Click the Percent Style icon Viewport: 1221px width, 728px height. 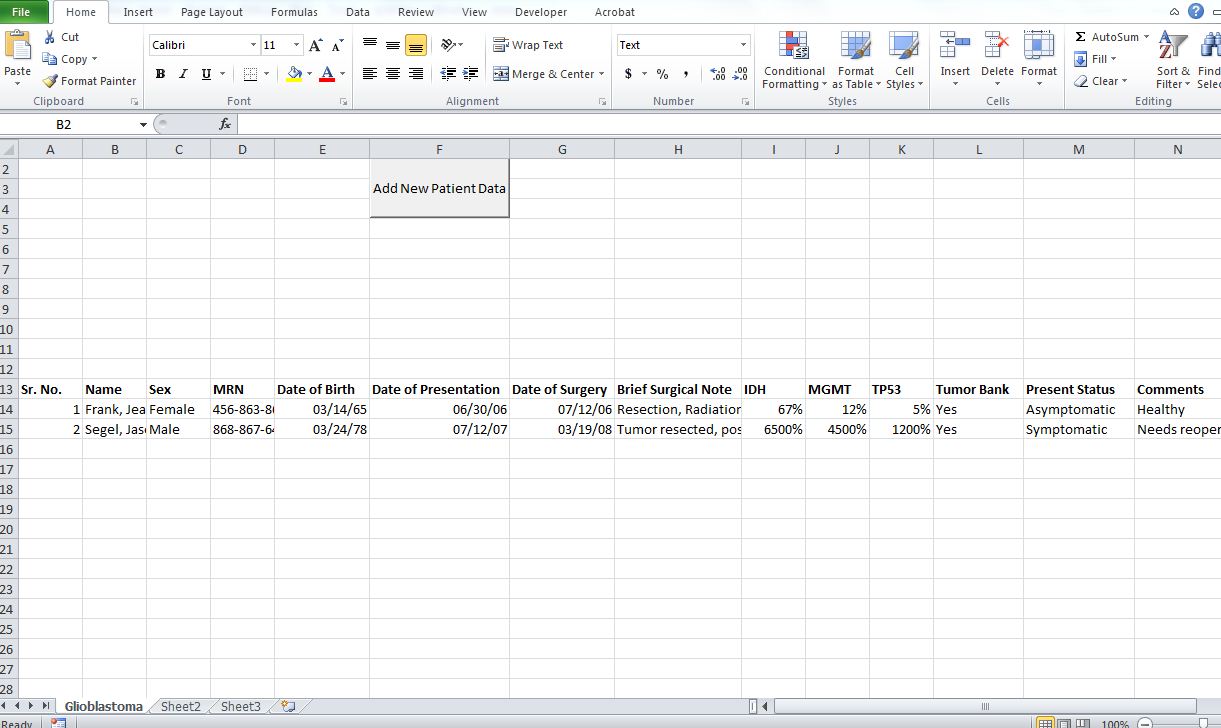pyautogui.click(x=662, y=74)
